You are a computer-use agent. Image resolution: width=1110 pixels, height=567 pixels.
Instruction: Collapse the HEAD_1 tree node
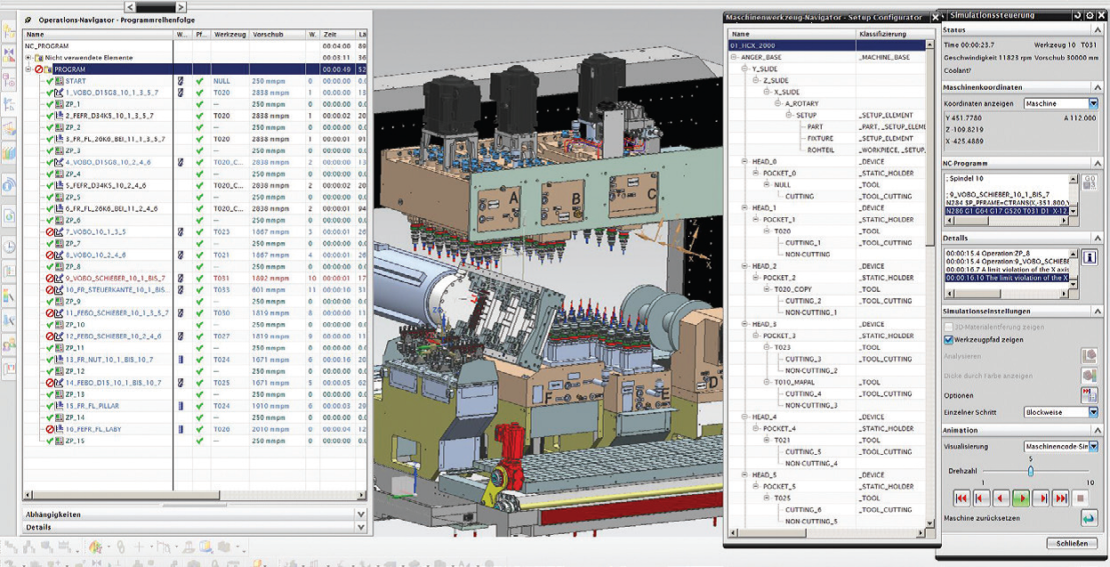tap(745, 207)
